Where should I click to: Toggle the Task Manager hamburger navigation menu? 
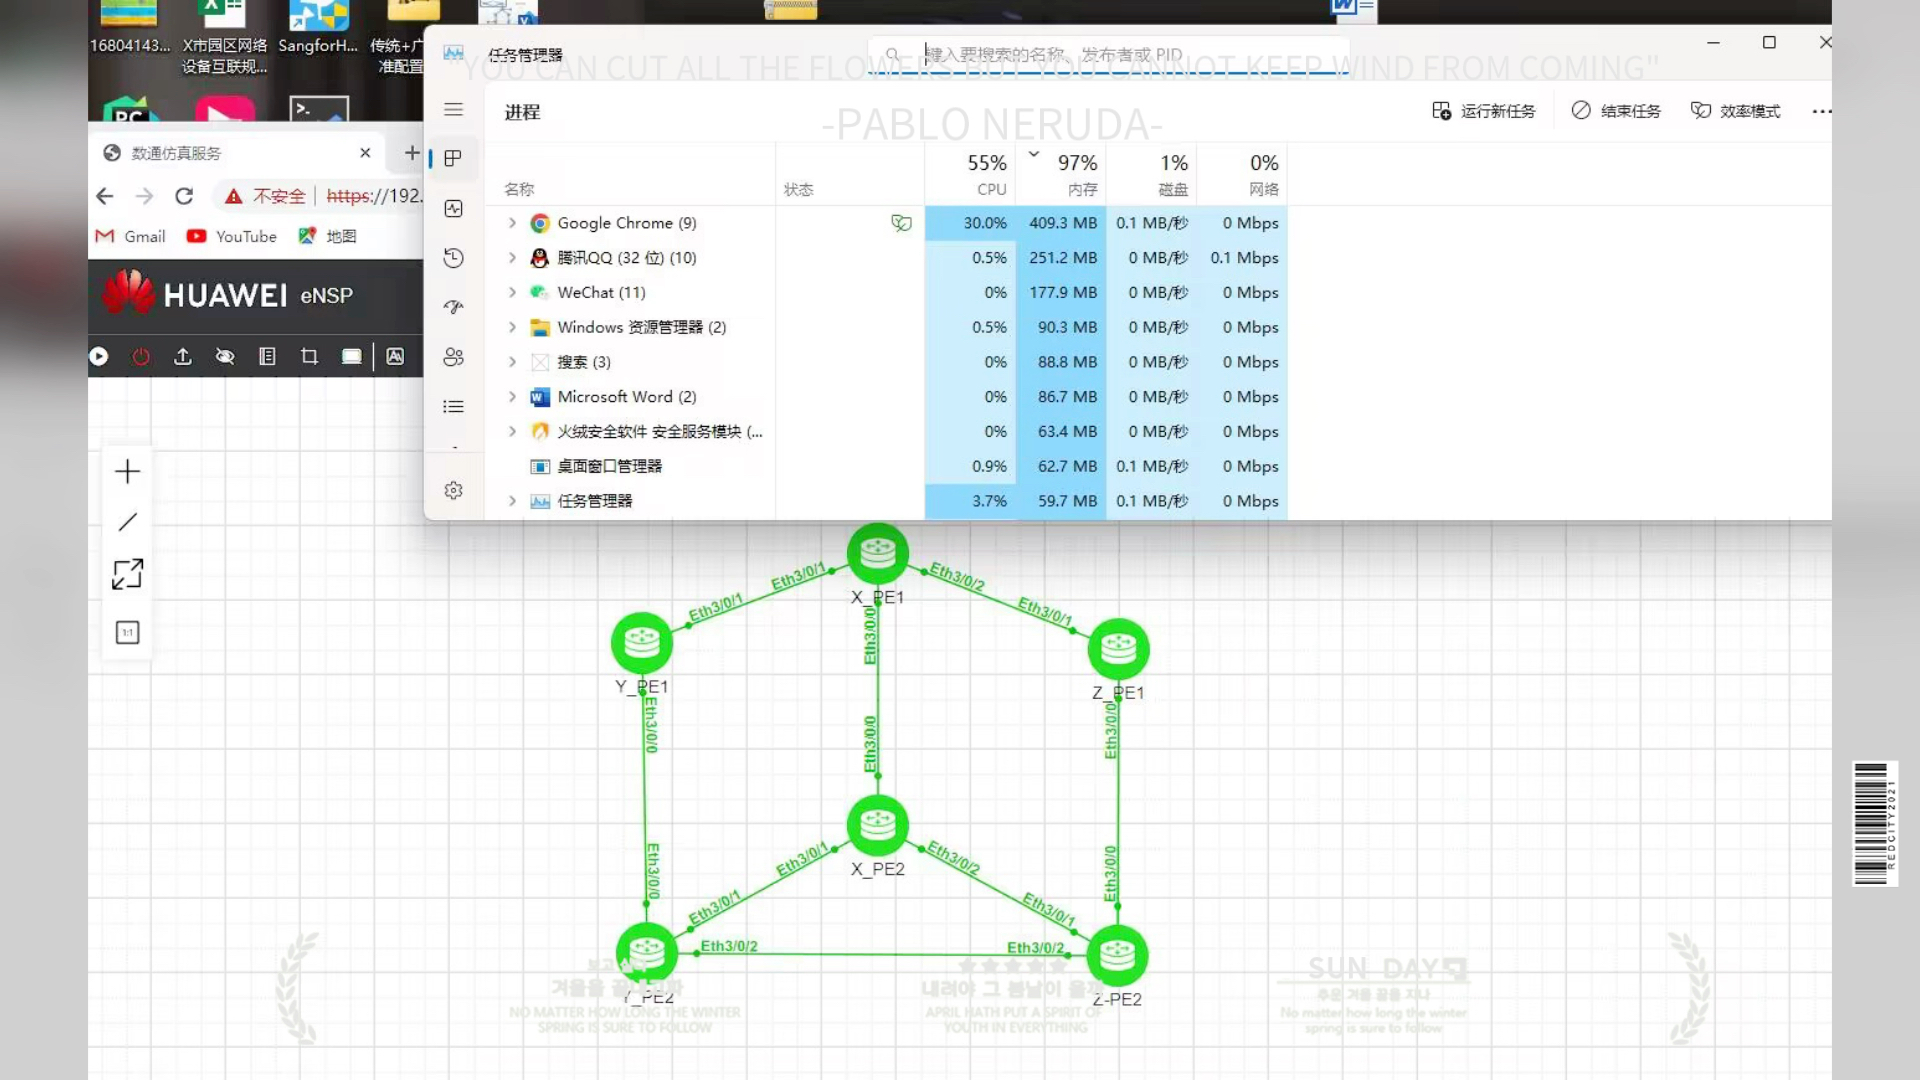tap(453, 110)
